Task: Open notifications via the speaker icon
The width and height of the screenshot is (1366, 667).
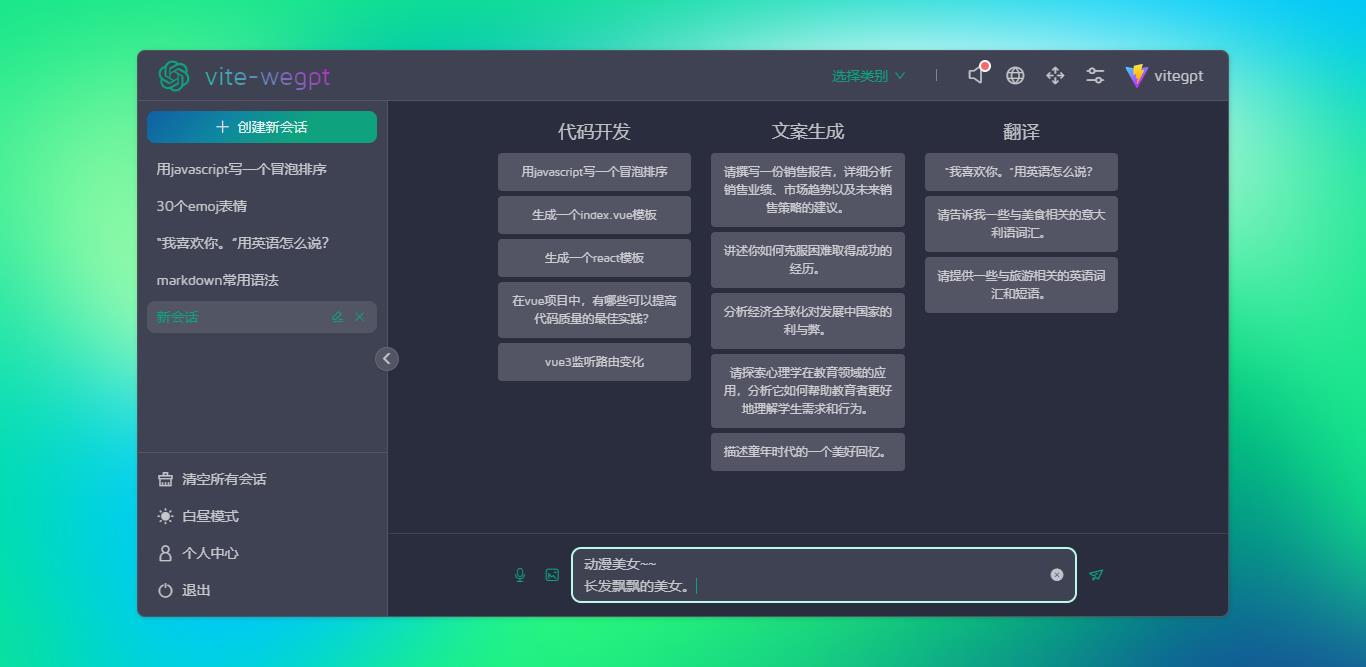Action: tap(975, 75)
